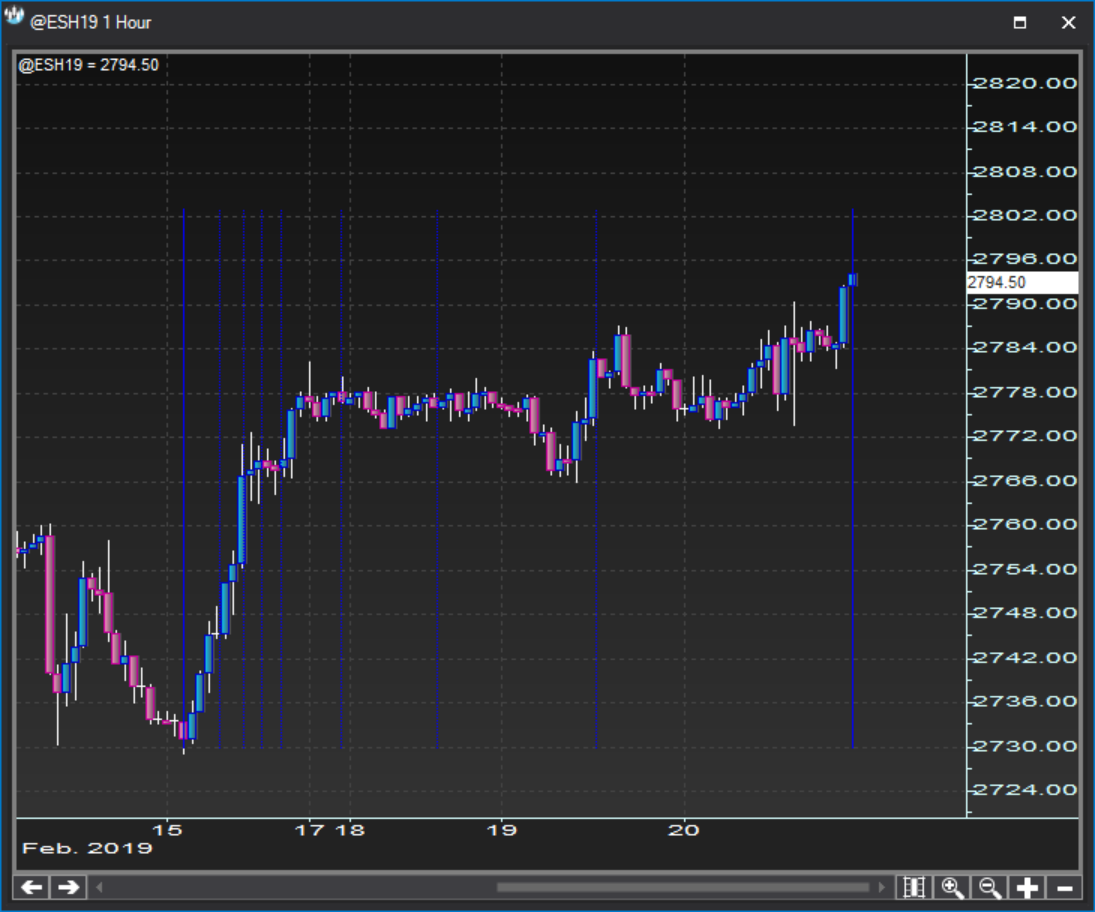1095x912 pixels.
Task: Click the 'Feb. 2019' month label
Action: coord(87,848)
